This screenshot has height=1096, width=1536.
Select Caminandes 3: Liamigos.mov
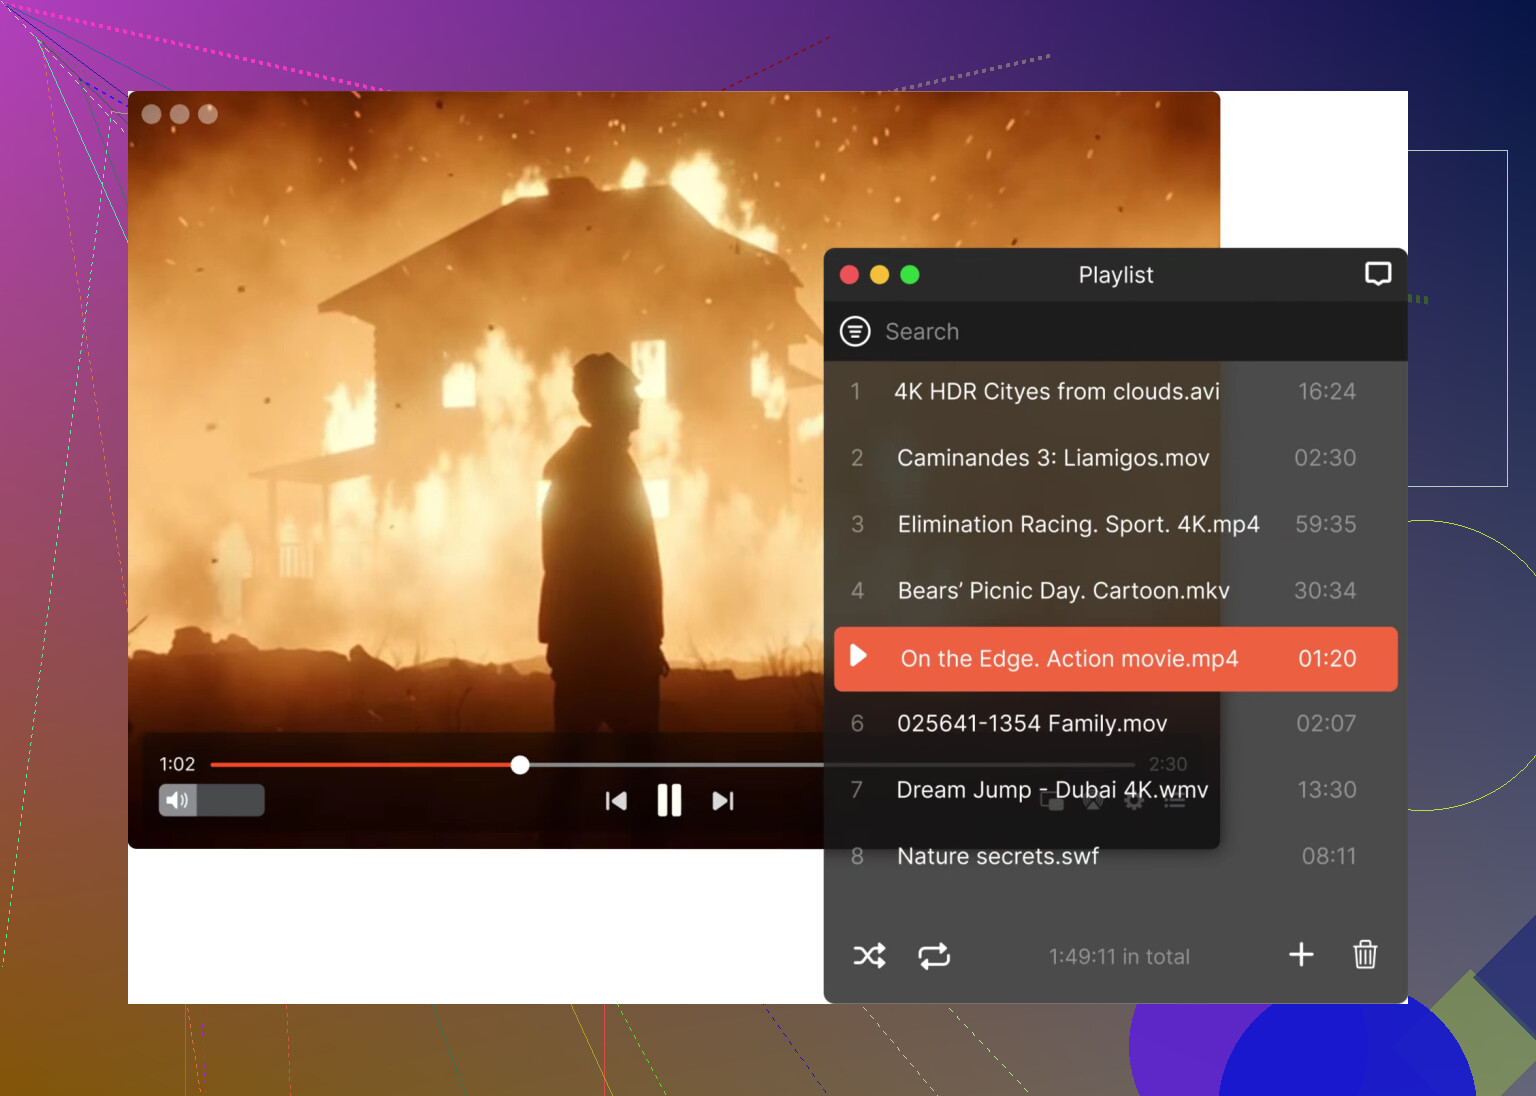(1053, 458)
